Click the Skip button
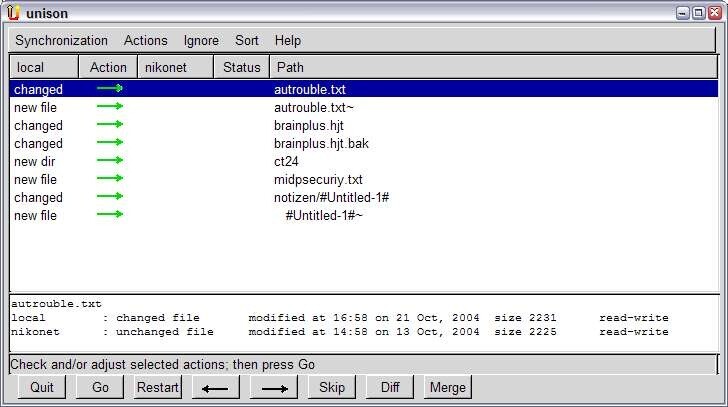Screen dimensions: 728x407 coord(332,387)
